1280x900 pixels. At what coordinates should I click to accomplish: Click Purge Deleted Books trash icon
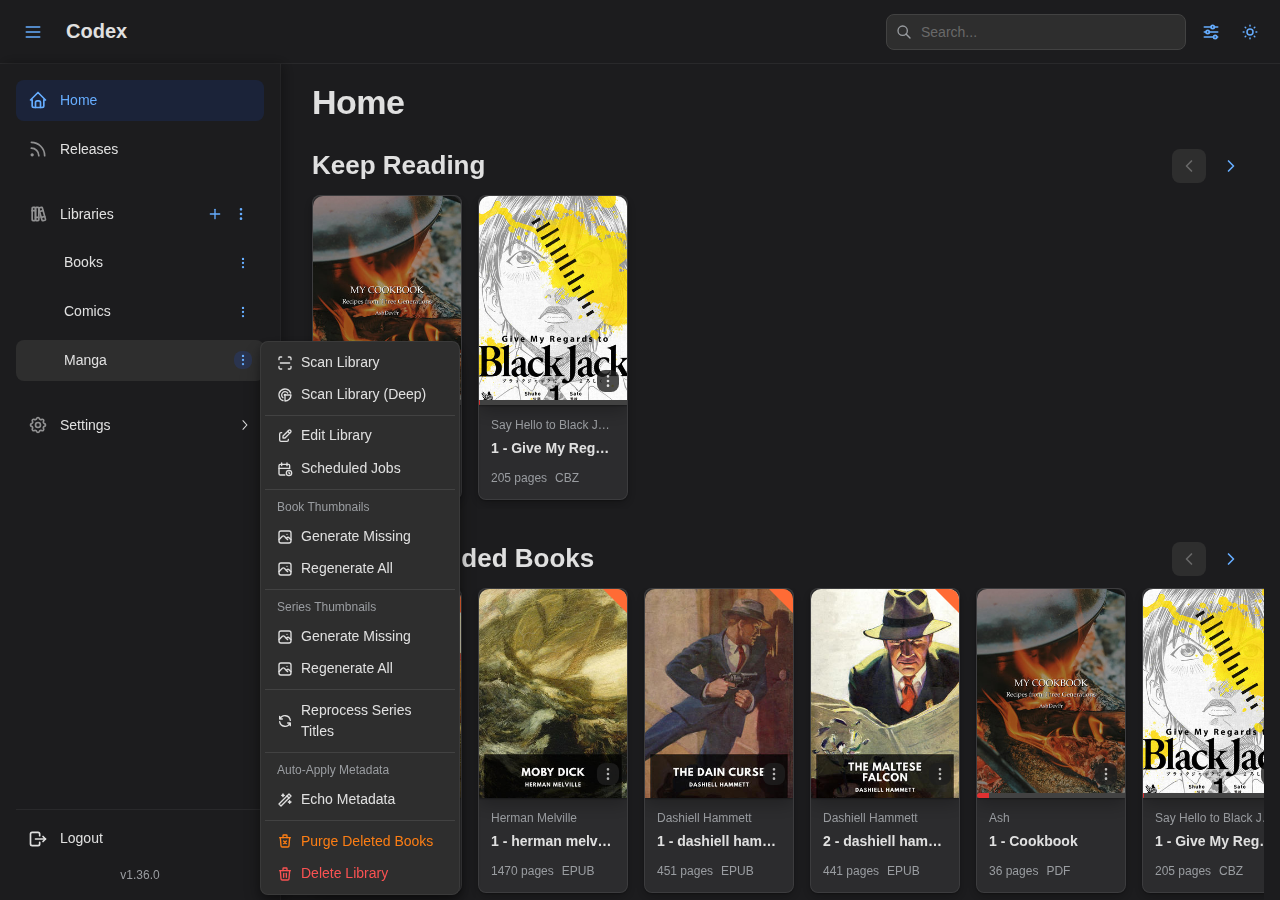[x=285, y=842]
